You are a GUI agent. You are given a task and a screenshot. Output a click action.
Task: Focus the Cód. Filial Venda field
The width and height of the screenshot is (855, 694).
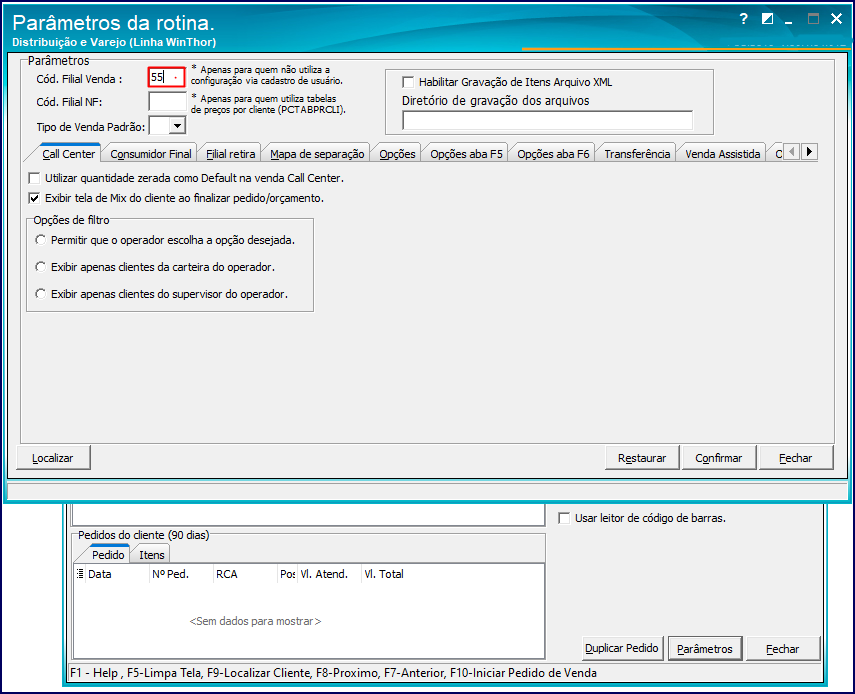166,77
